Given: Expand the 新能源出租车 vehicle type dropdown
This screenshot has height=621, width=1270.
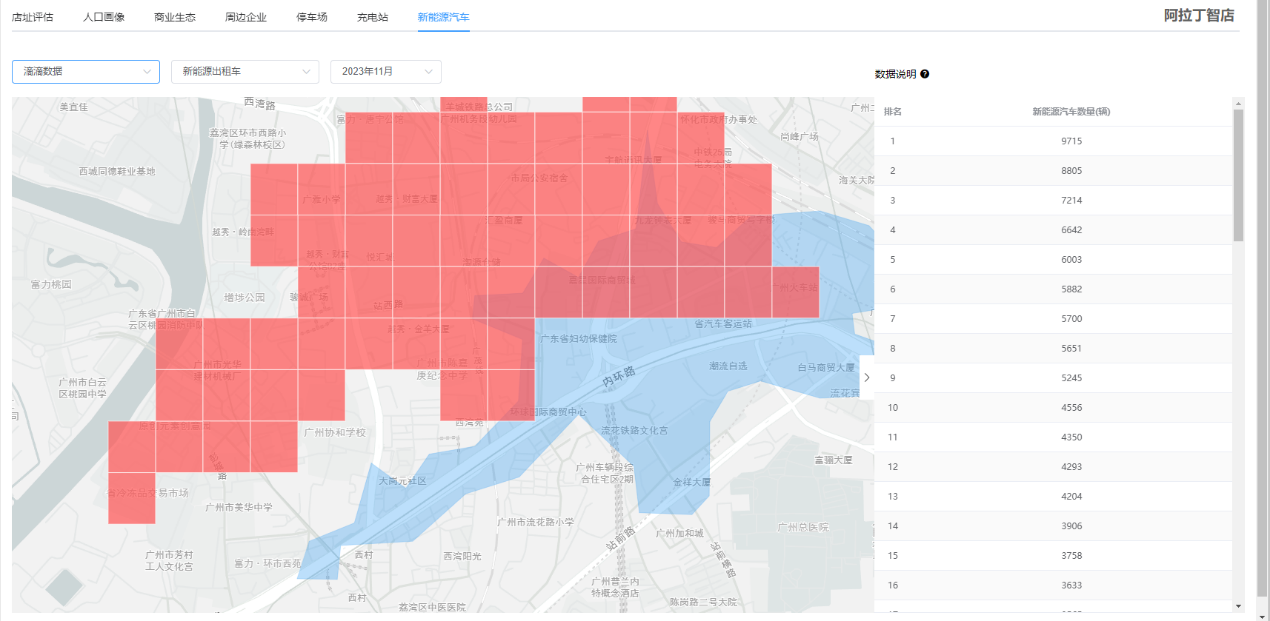Looking at the screenshot, I should [245, 72].
